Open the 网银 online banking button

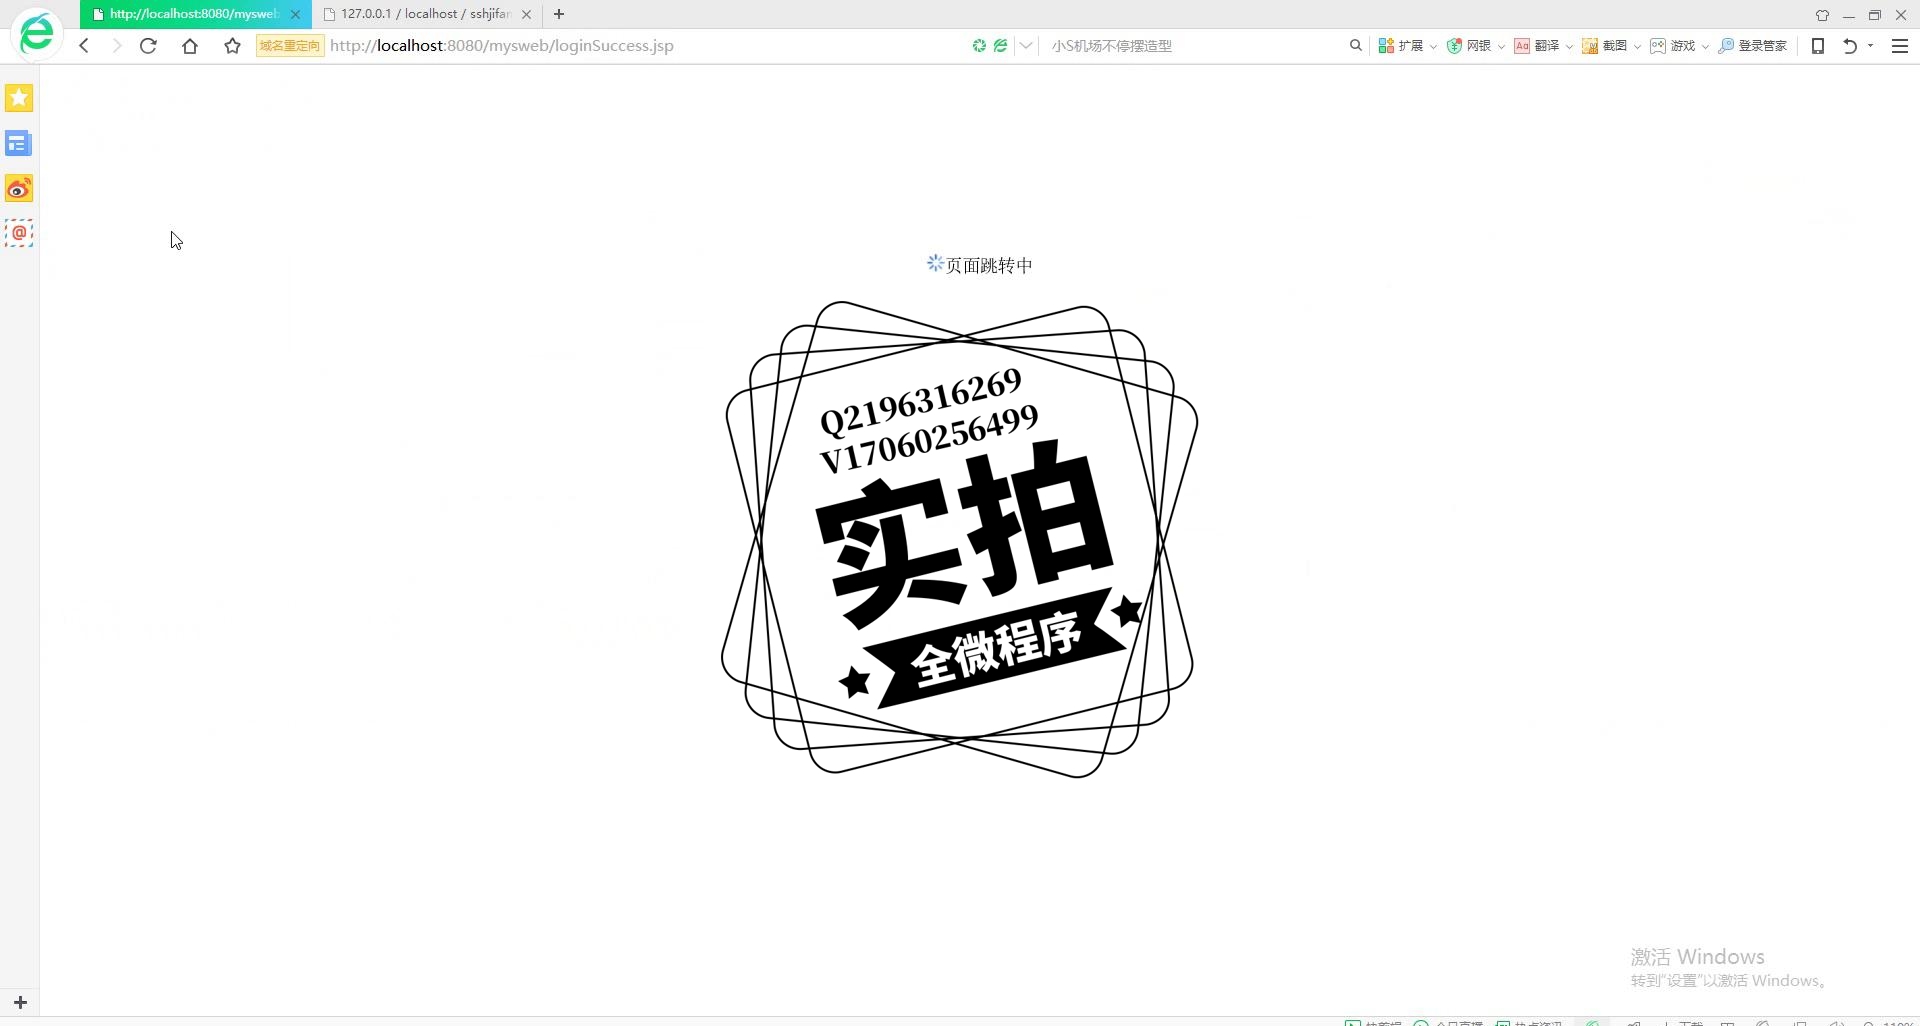pyautogui.click(x=1469, y=46)
